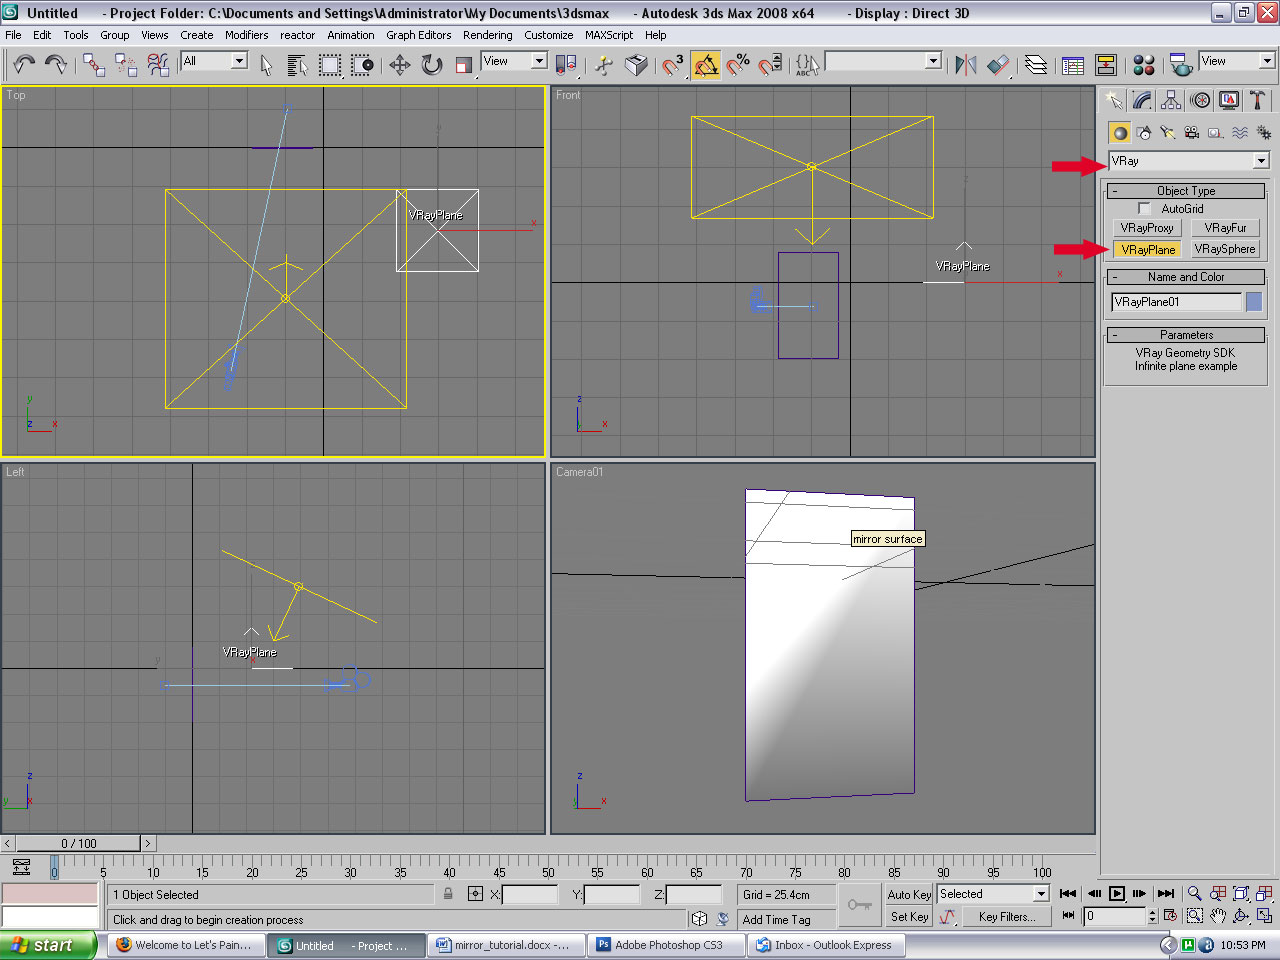
Task: Open the Material Editor
Action: (x=1144, y=65)
